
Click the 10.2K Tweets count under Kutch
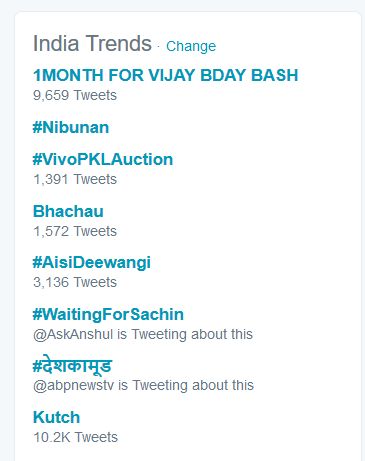76,437
